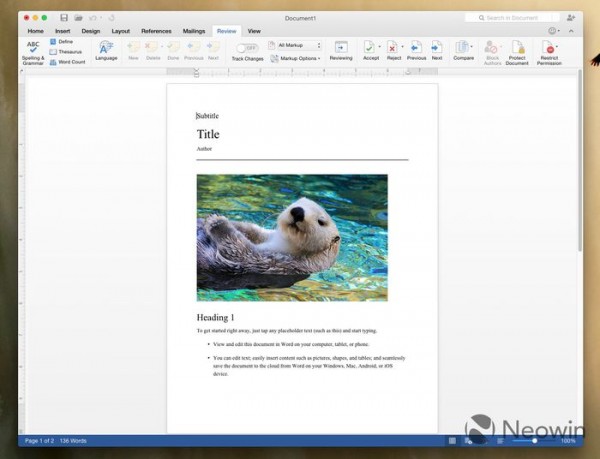Viewport: 600px width, 459px height.
Task: Click the Page 1 of 2 indicator
Action: pos(39,441)
